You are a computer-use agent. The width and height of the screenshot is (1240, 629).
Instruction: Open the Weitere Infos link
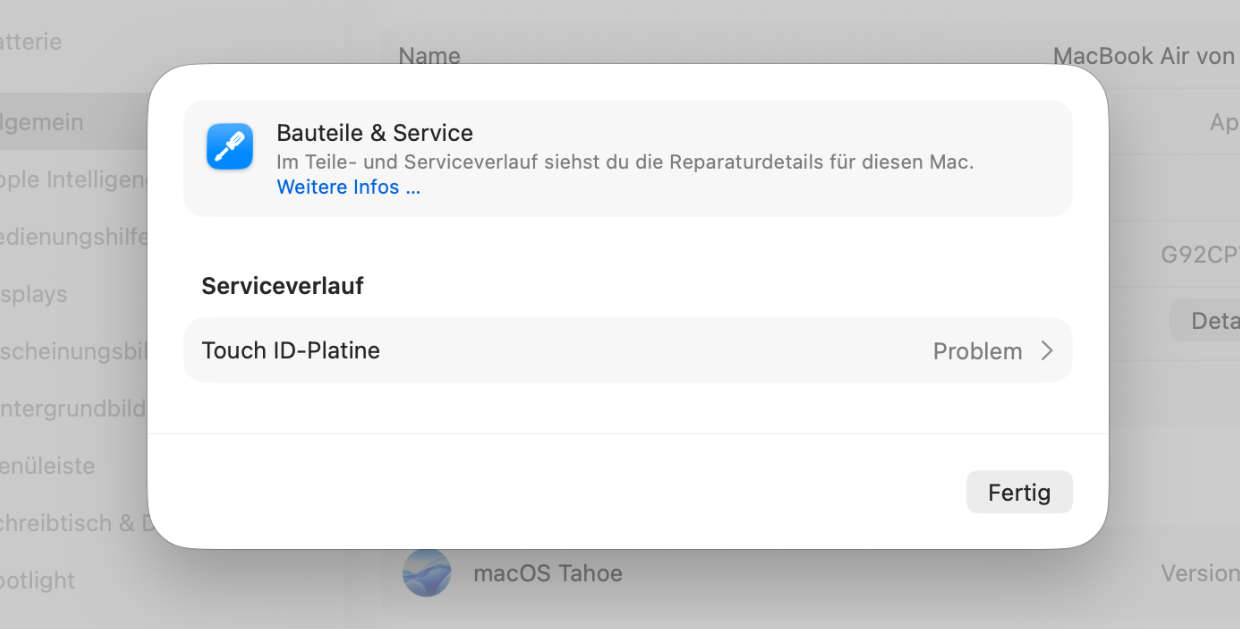point(348,187)
